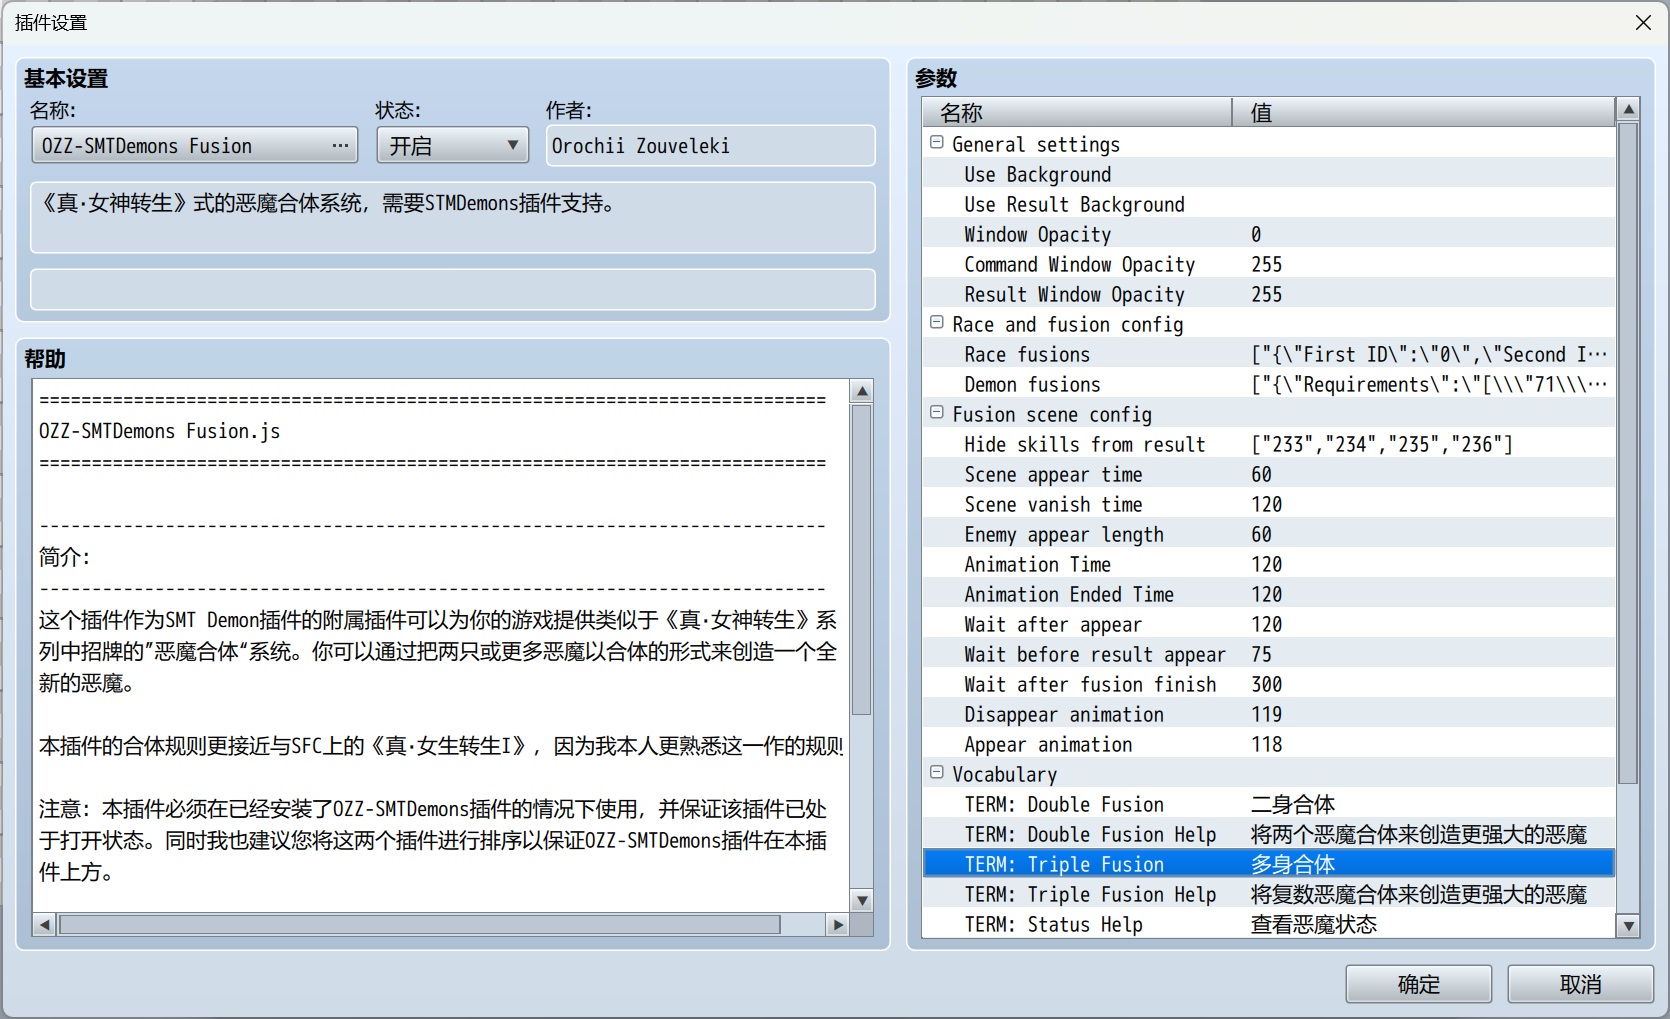The image size is (1670, 1019).
Task: Select Result Window Opacity parameter
Action: [1268, 294]
